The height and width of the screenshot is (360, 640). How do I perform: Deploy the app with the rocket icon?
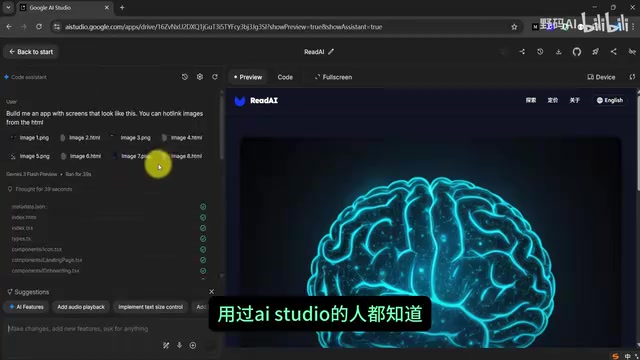coord(596,52)
